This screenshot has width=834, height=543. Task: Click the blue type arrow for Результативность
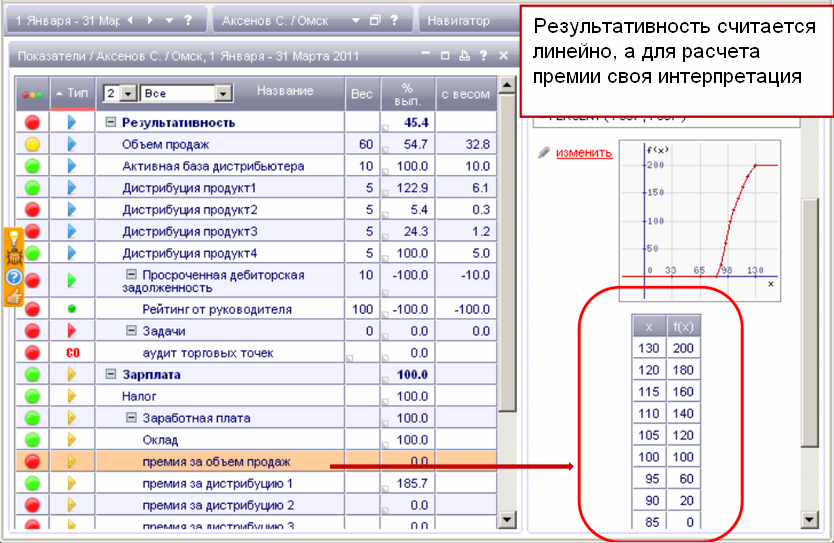pos(72,122)
